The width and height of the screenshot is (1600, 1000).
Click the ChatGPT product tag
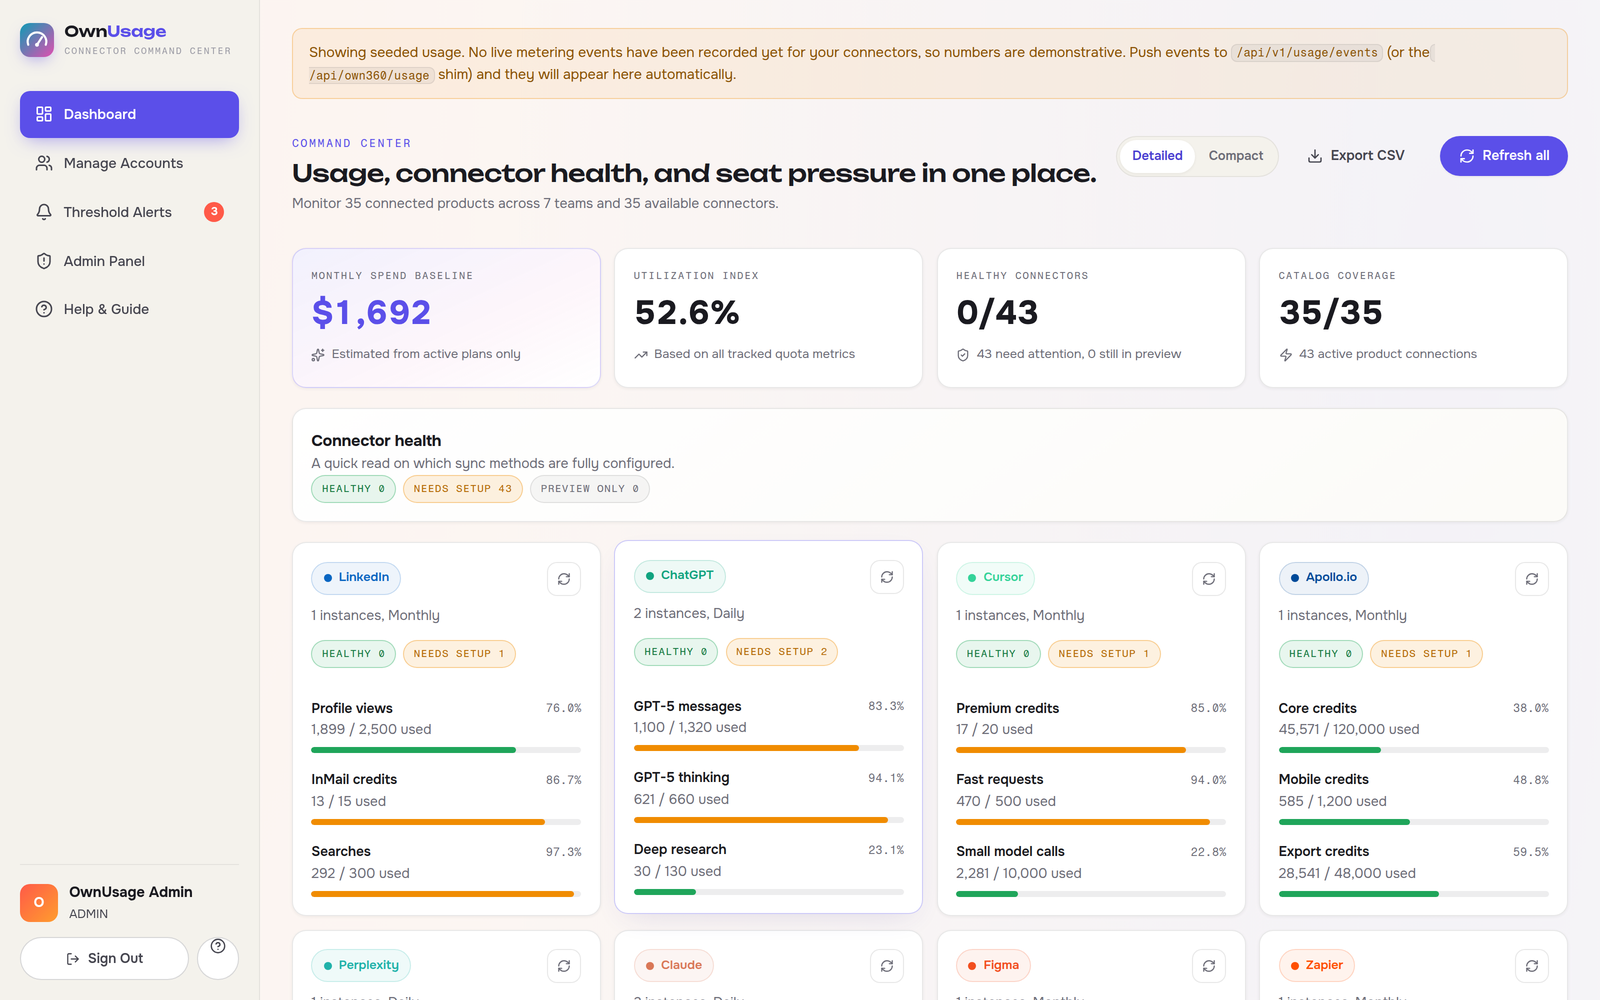click(679, 576)
